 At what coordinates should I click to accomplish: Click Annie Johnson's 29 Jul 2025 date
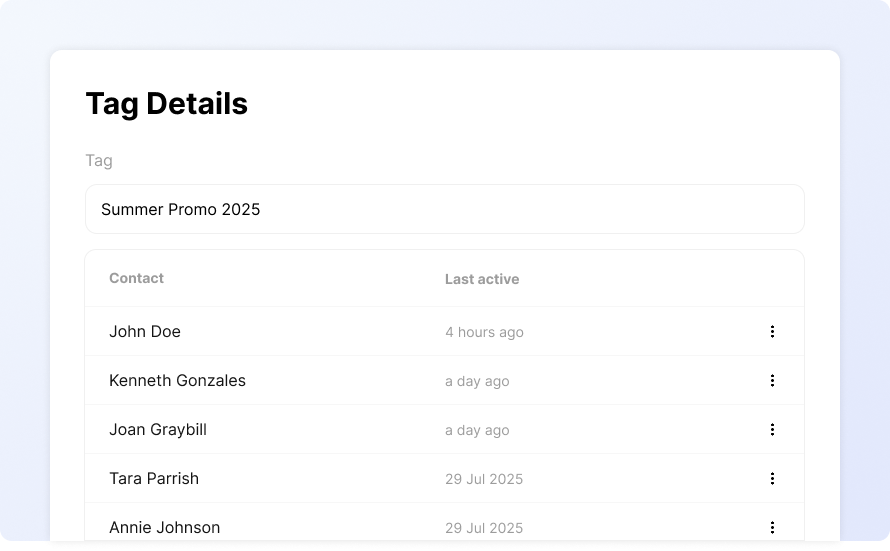click(484, 528)
